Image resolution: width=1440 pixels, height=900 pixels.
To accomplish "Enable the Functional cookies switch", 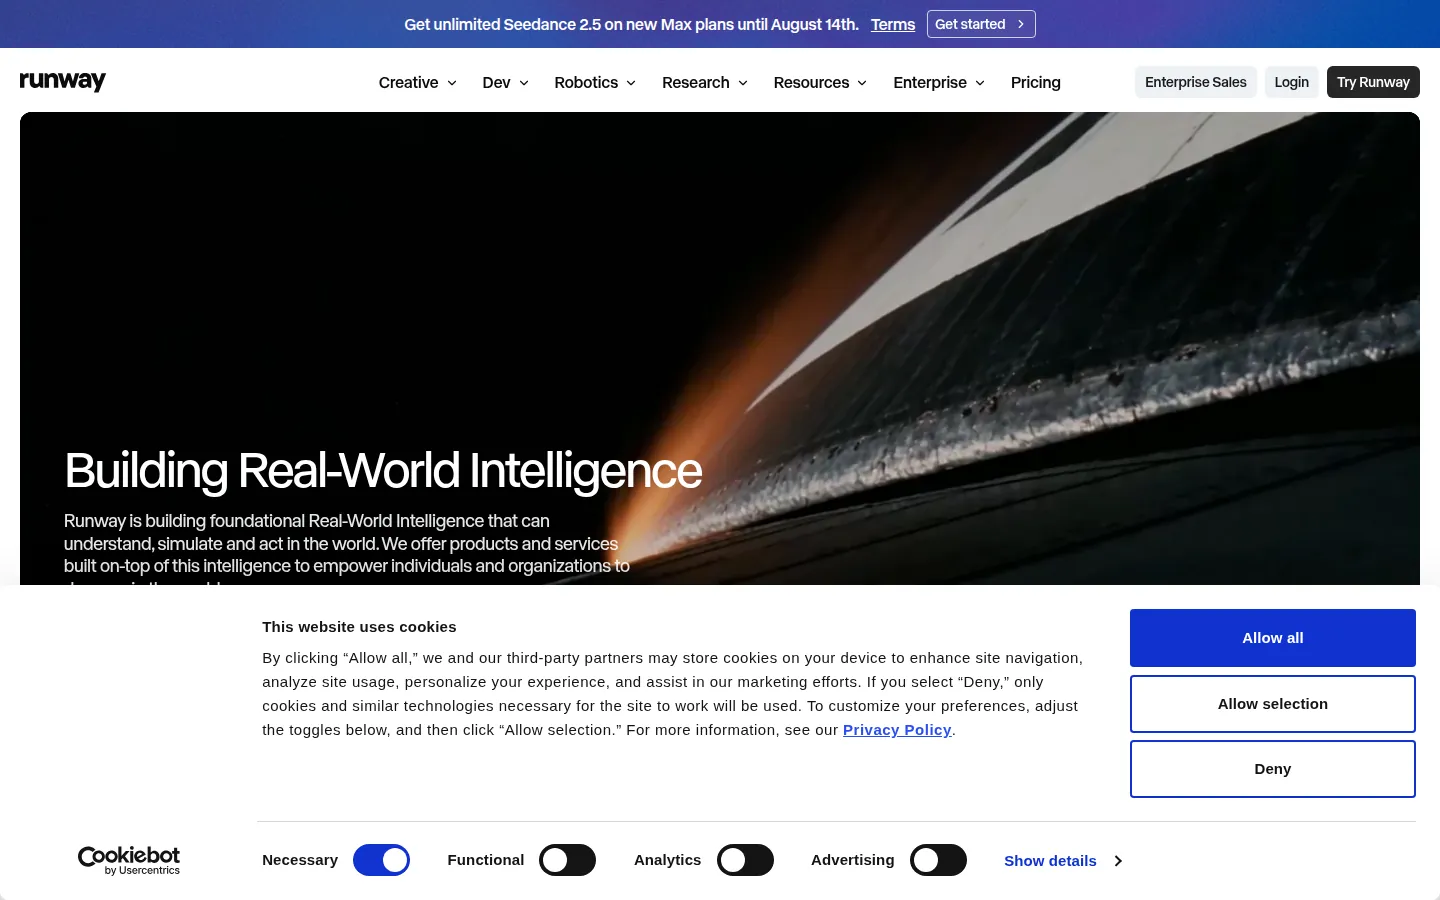I will [x=567, y=860].
